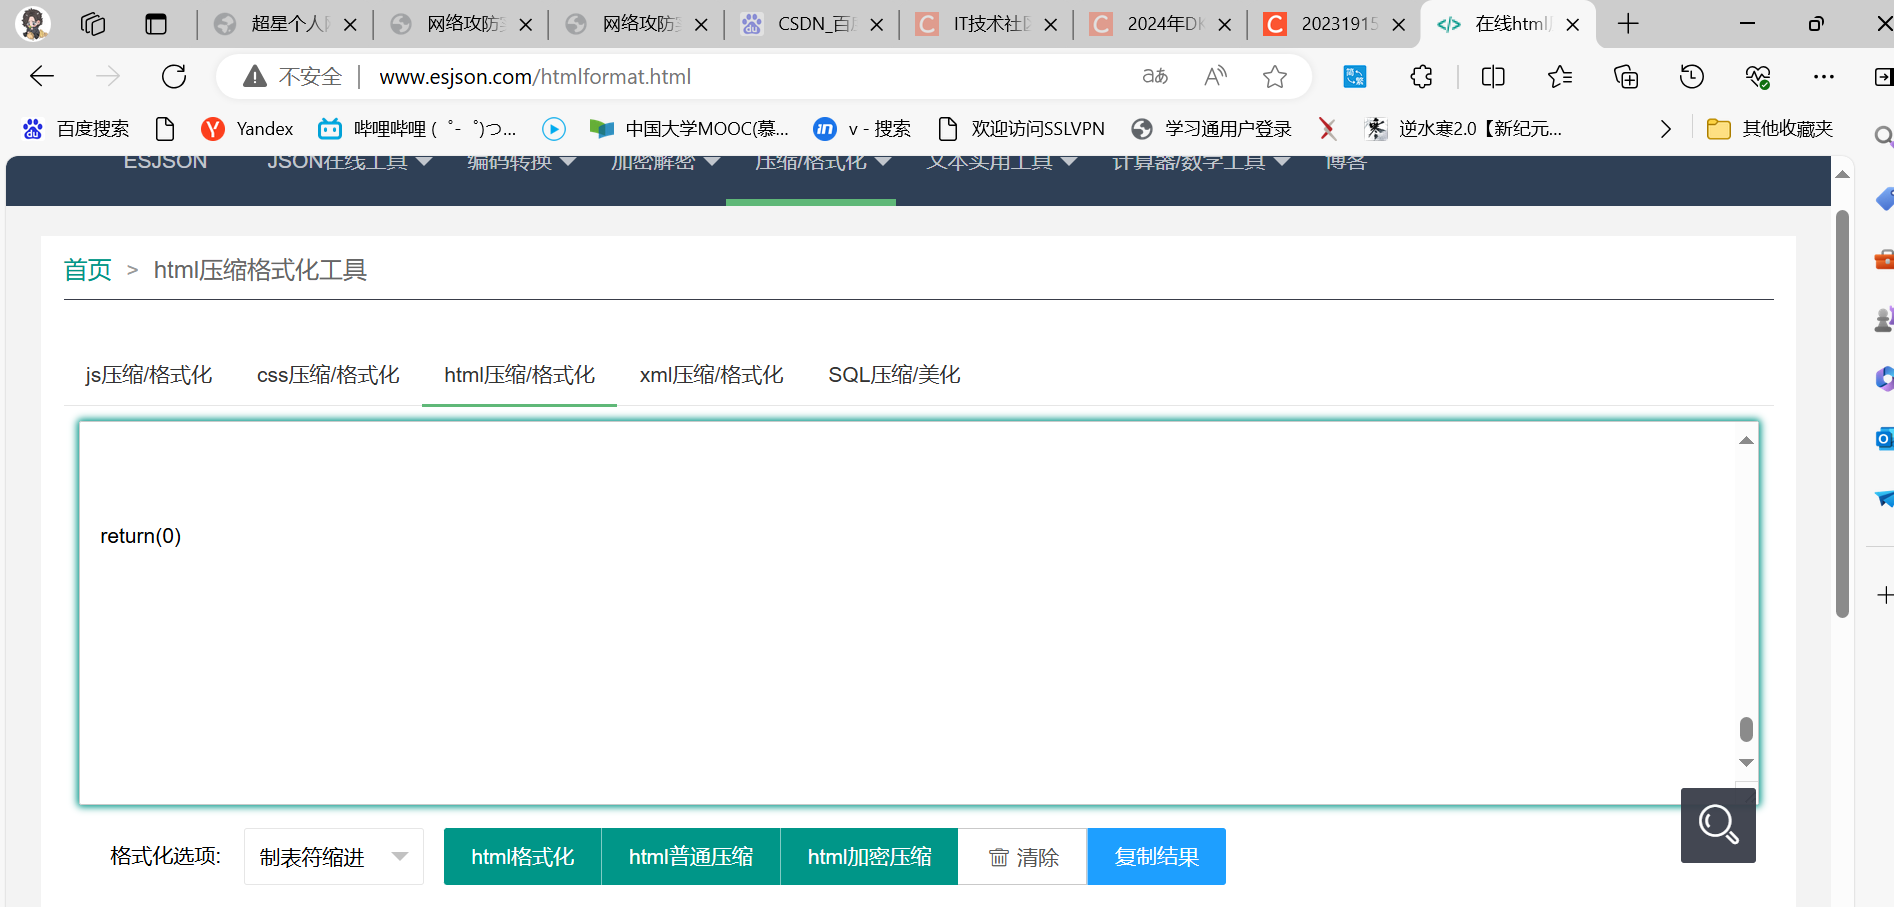Expand the 编码转换 menu

pyautogui.click(x=522, y=163)
